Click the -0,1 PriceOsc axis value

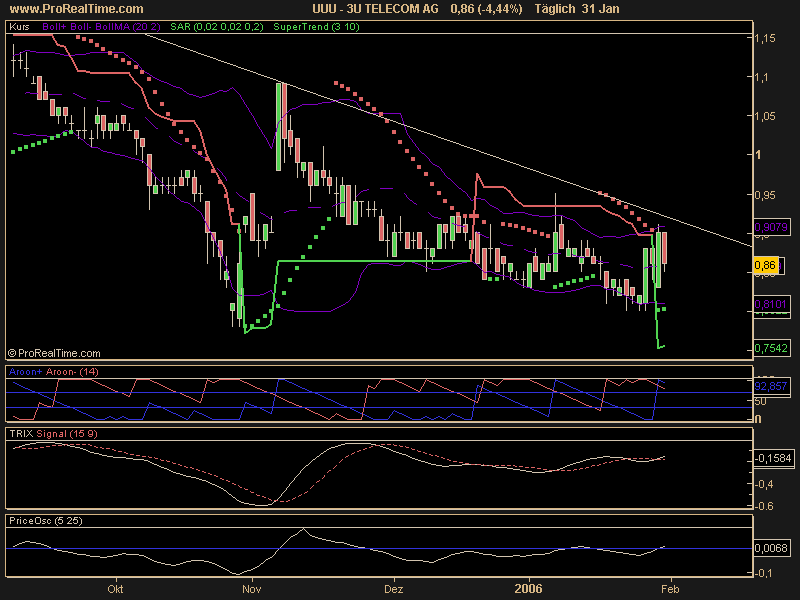(x=764, y=573)
